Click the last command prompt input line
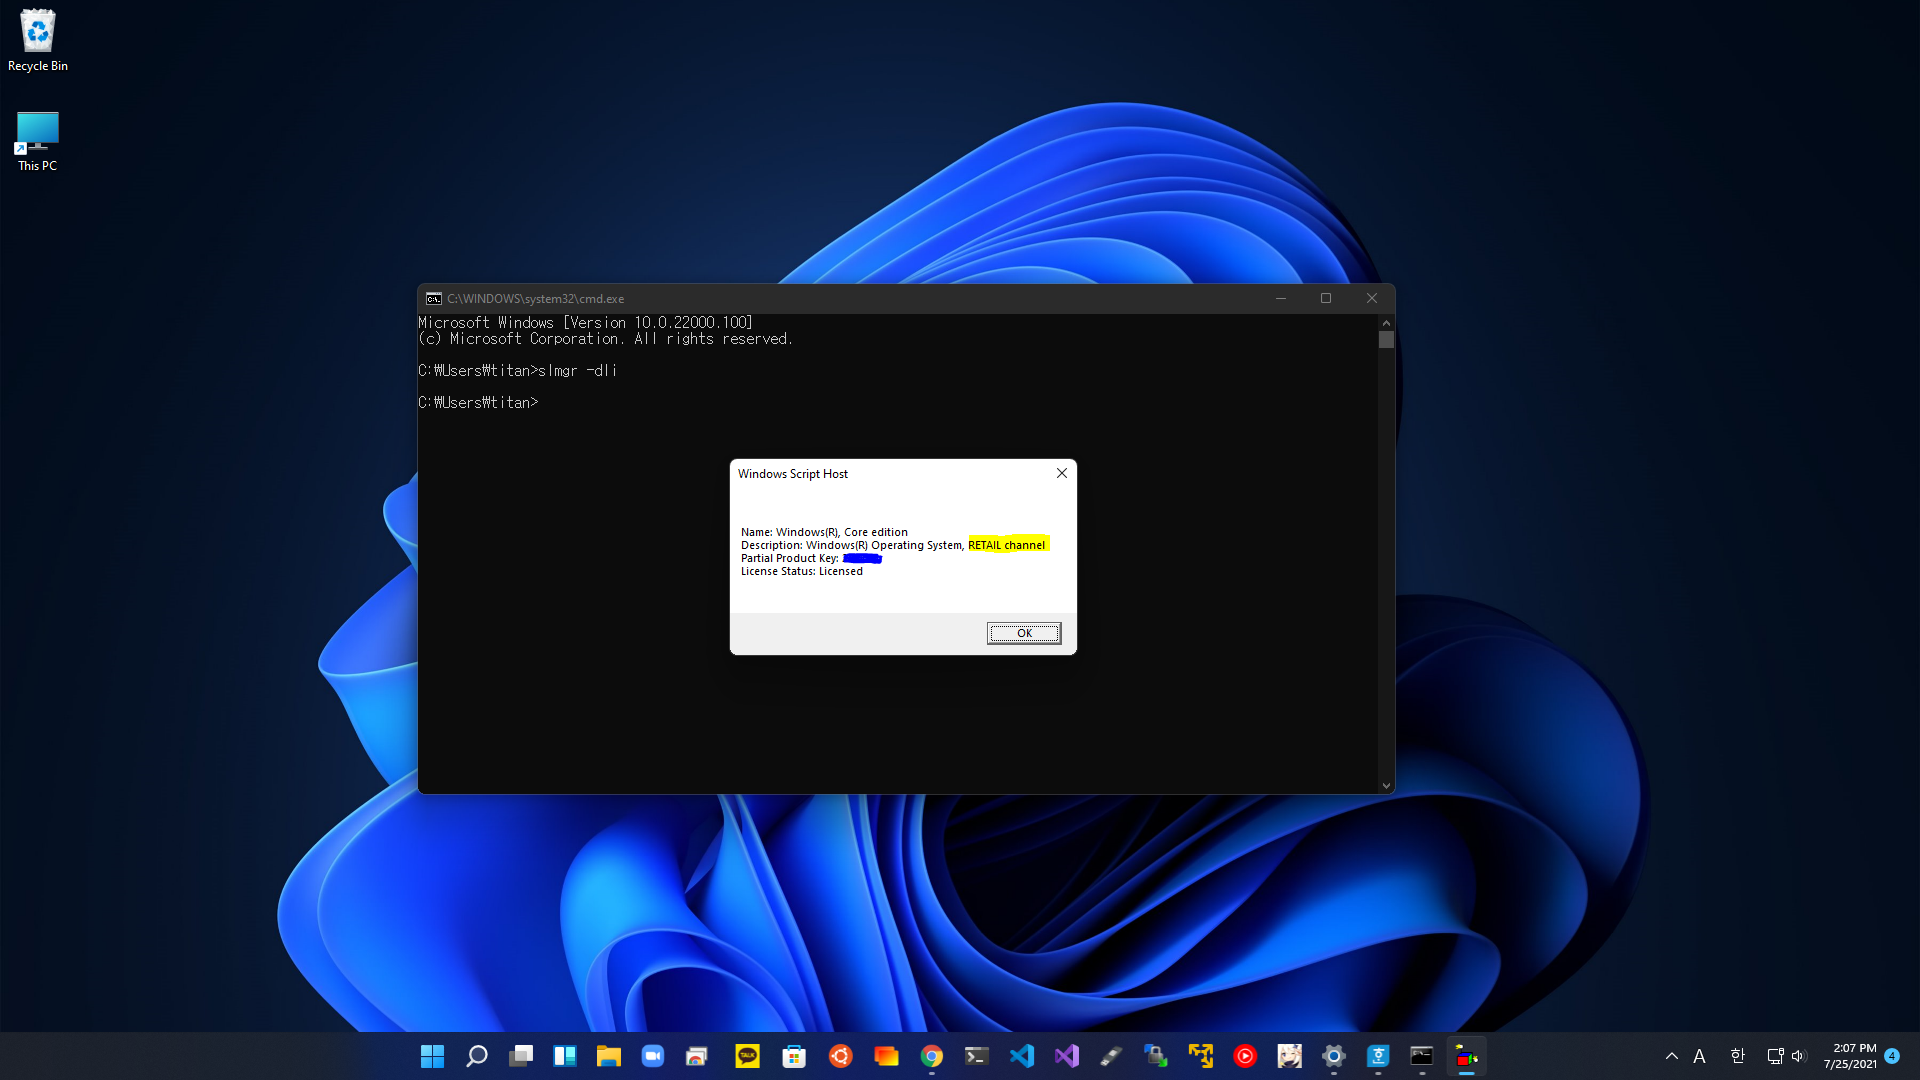Screen dimensions: 1920x1080 478,403
